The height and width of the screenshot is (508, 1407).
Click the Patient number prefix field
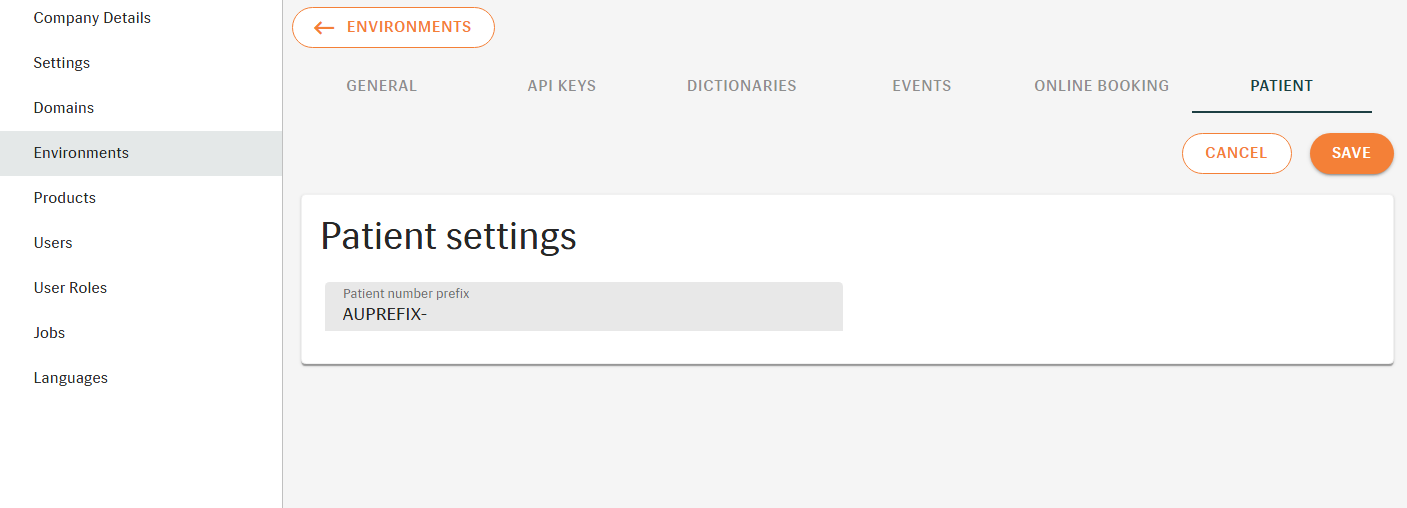[x=583, y=307]
